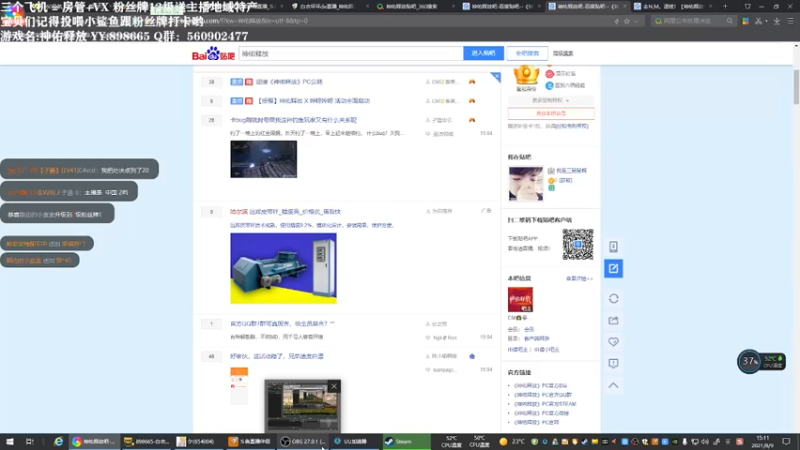Click the red round icon beside crown
Viewport: 800px width, 450px height.
[549, 74]
